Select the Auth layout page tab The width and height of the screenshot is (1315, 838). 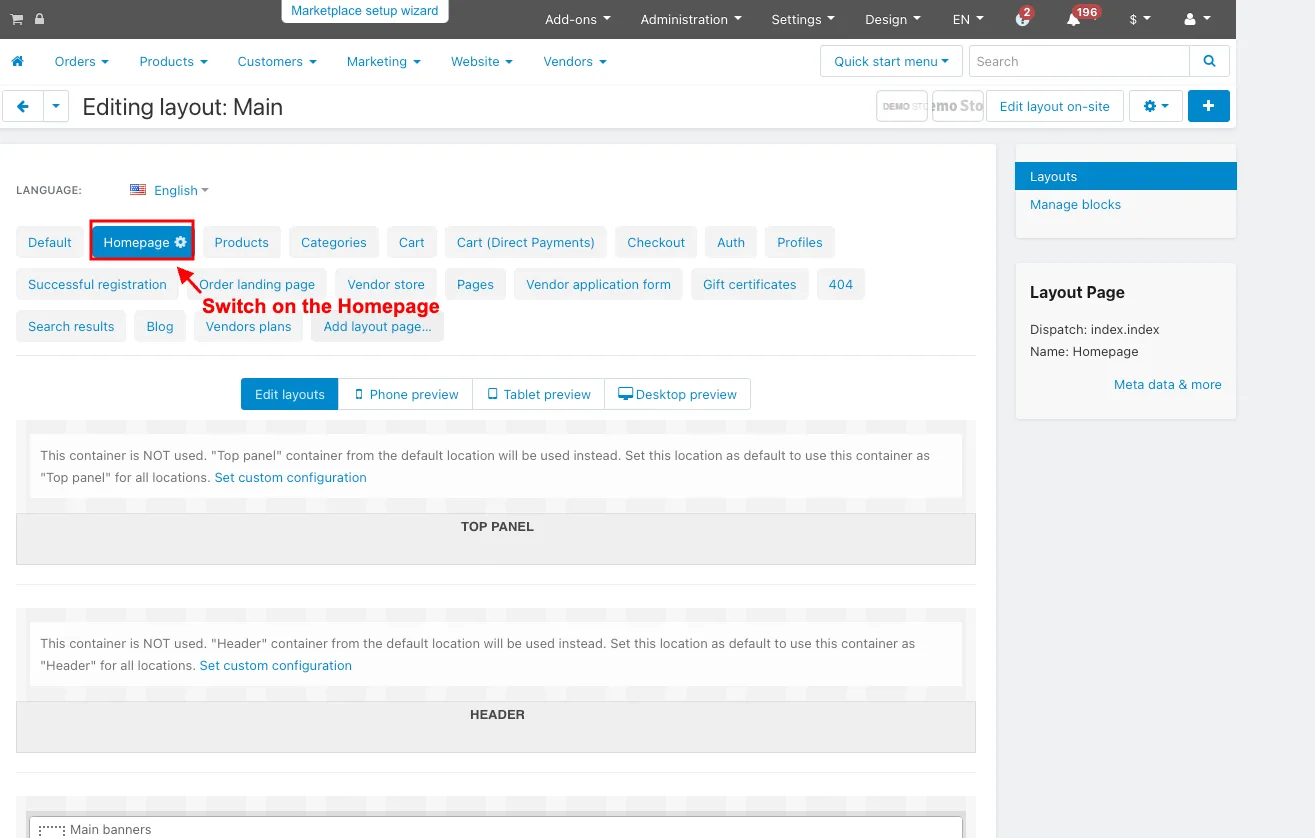tap(731, 242)
